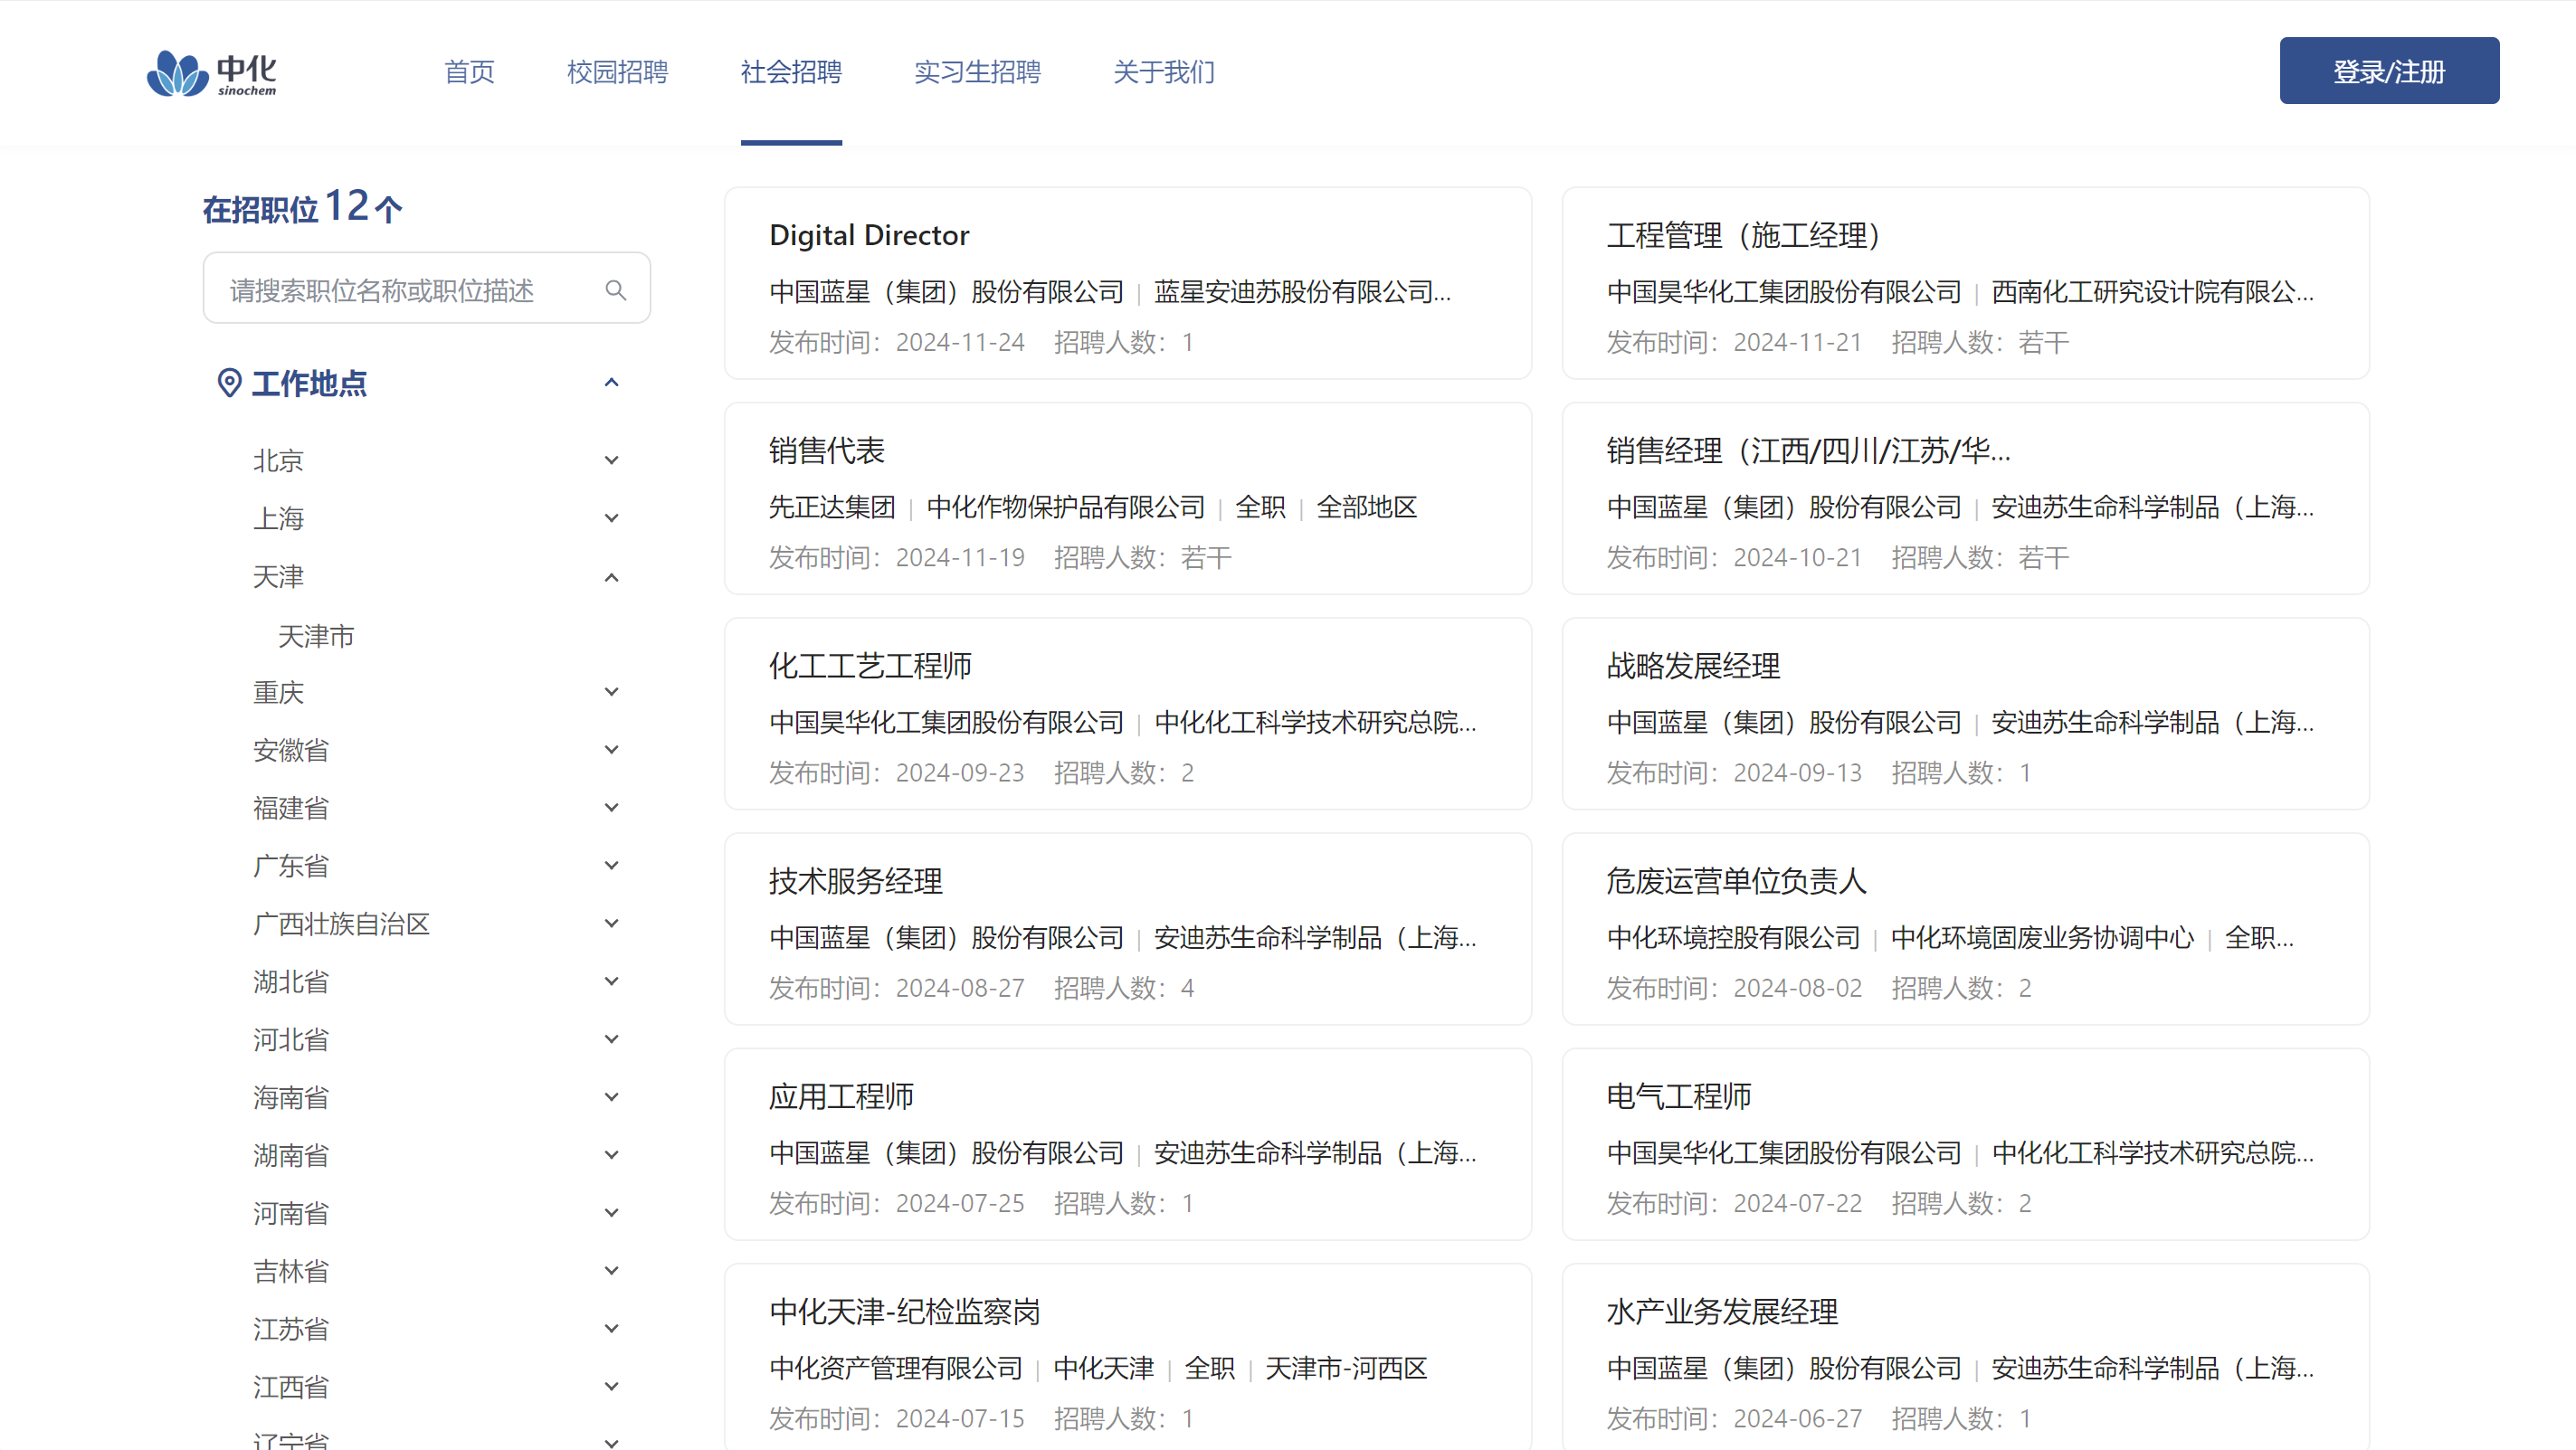Viewport: 2576px width, 1450px height.
Task: Open the Digital Director job posting
Action: pos(1128,283)
